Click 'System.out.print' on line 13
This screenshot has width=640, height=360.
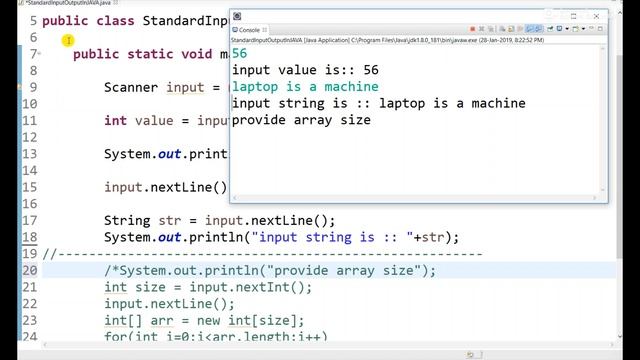click(x=166, y=154)
